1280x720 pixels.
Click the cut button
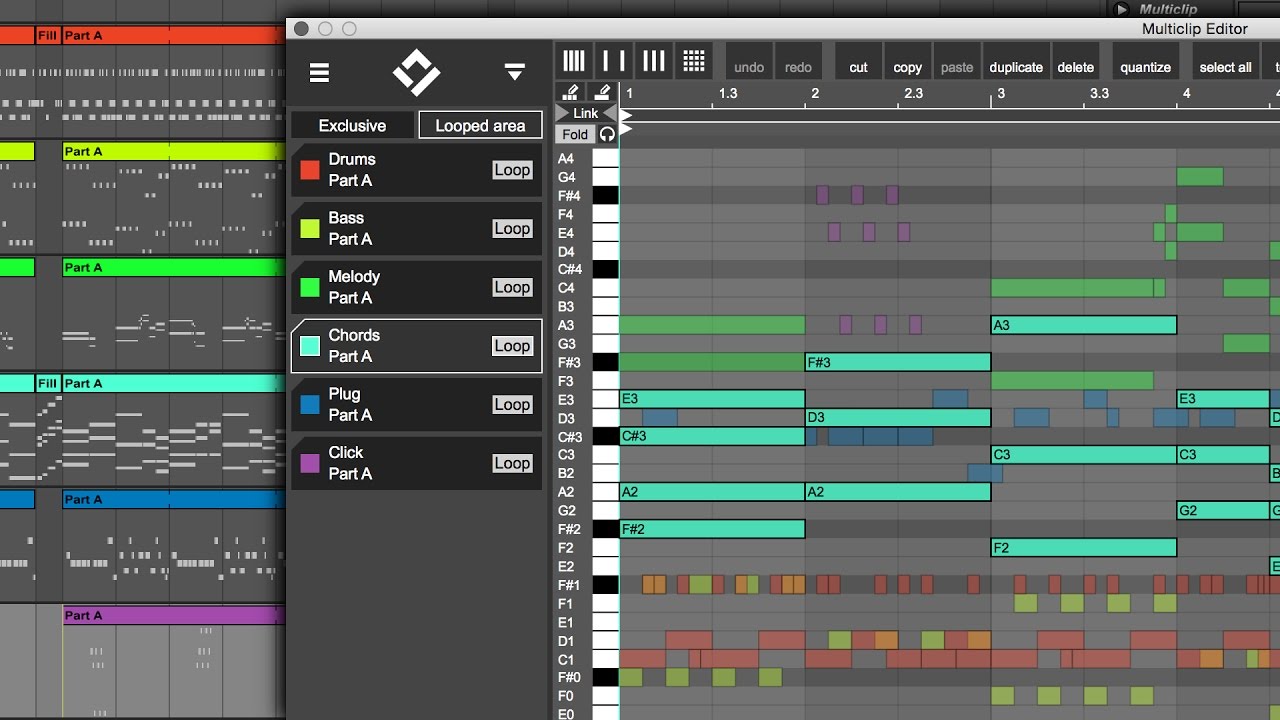click(x=858, y=62)
